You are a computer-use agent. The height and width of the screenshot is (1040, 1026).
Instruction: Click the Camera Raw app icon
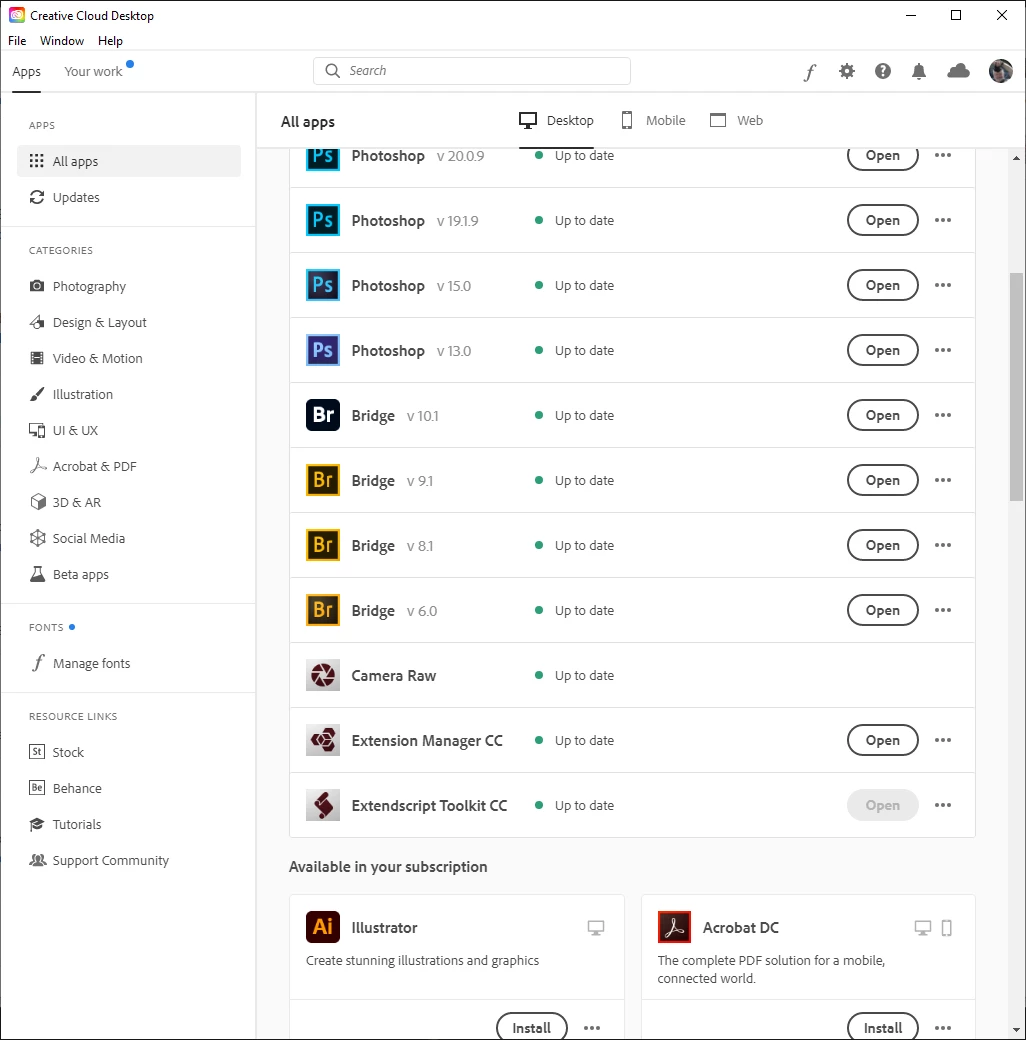[x=323, y=675]
